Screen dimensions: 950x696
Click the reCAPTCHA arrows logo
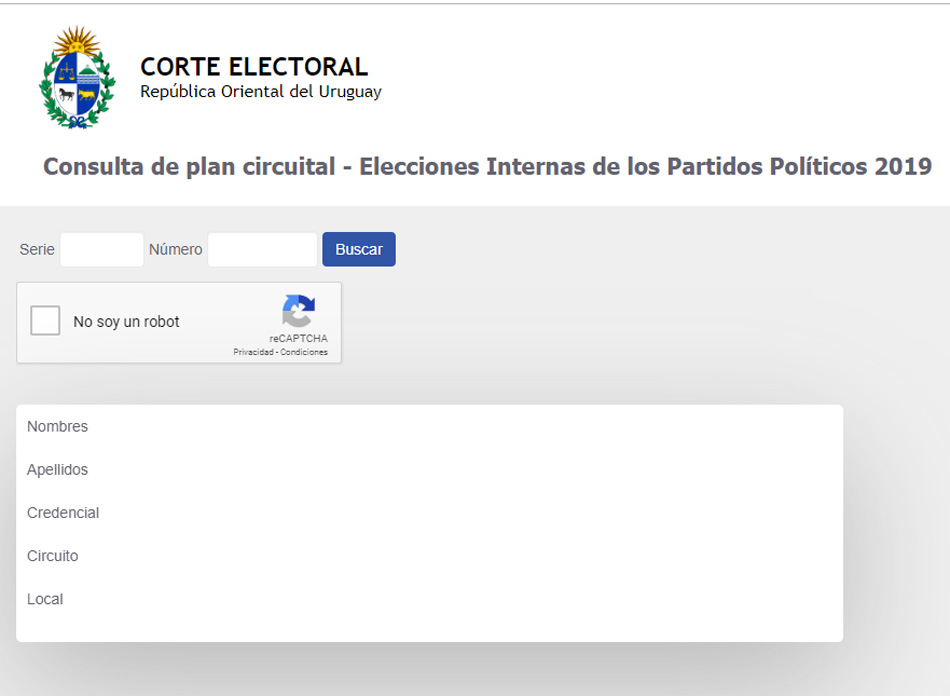coord(299,311)
